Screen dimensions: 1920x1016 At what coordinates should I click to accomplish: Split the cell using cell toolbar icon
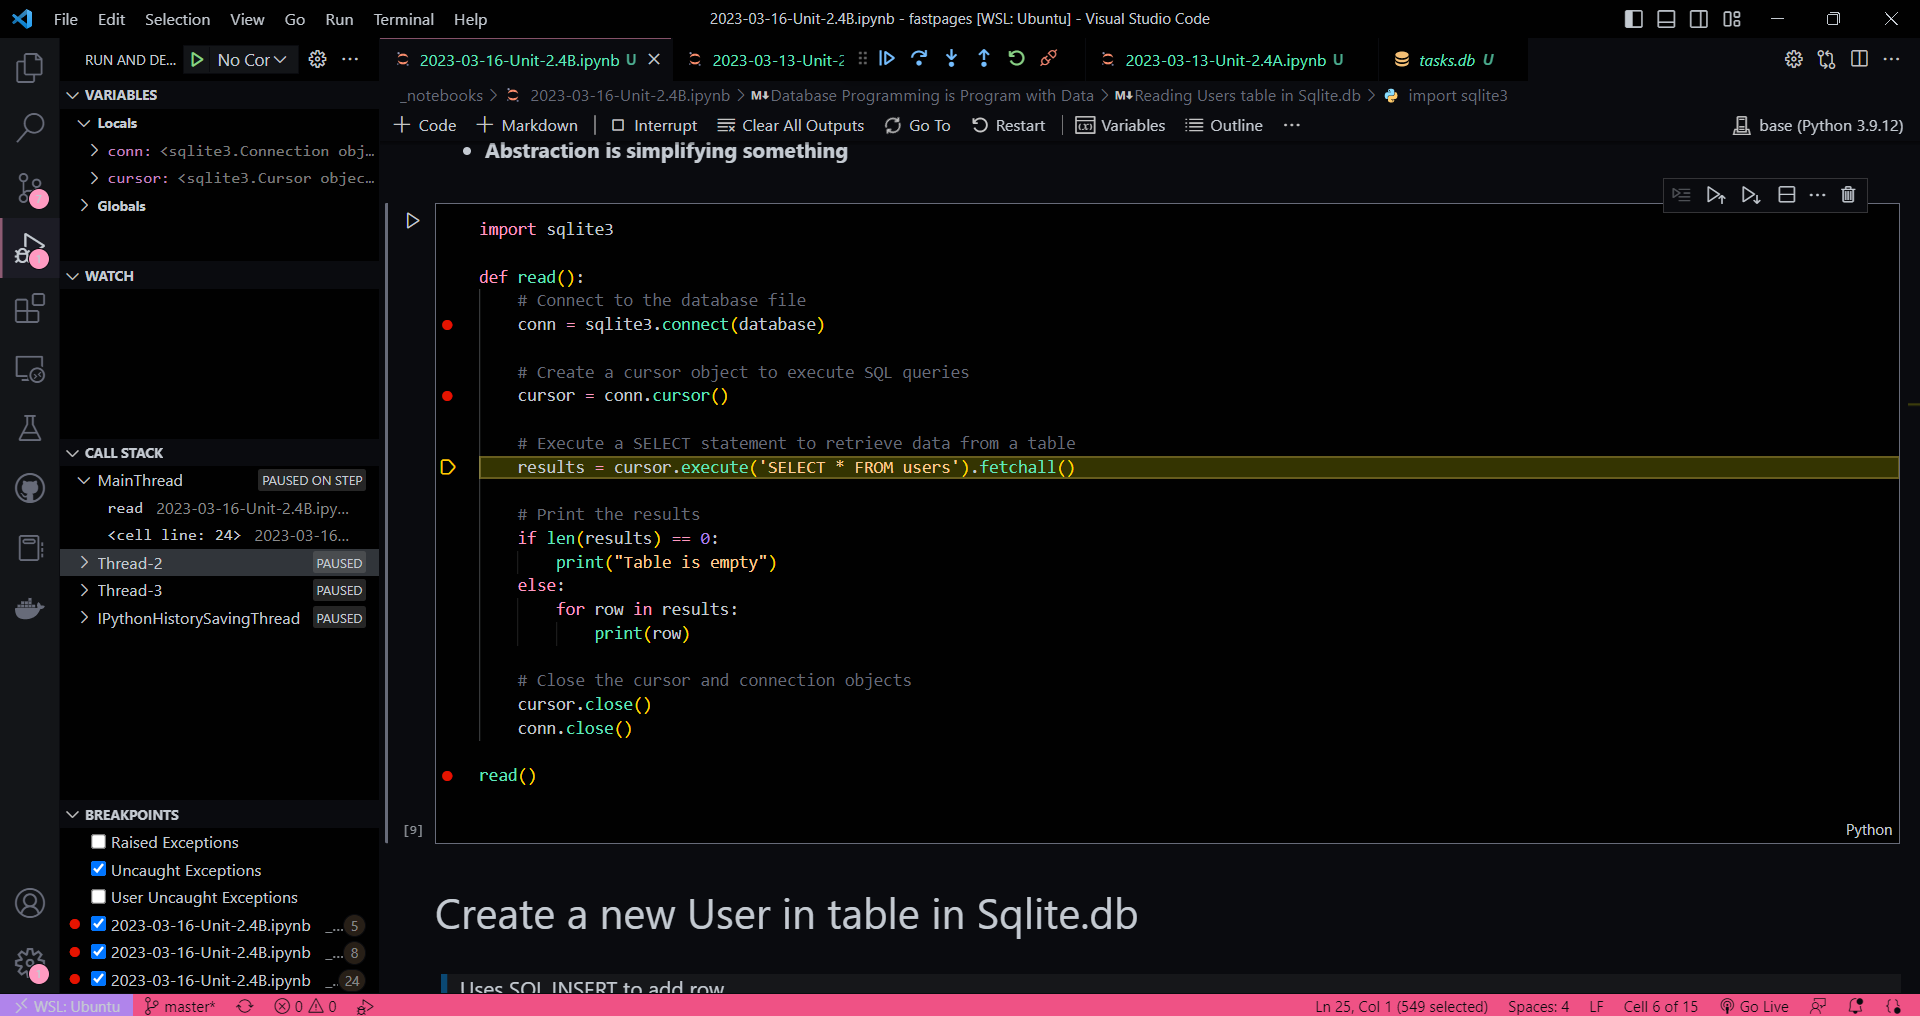(1787, 195)
